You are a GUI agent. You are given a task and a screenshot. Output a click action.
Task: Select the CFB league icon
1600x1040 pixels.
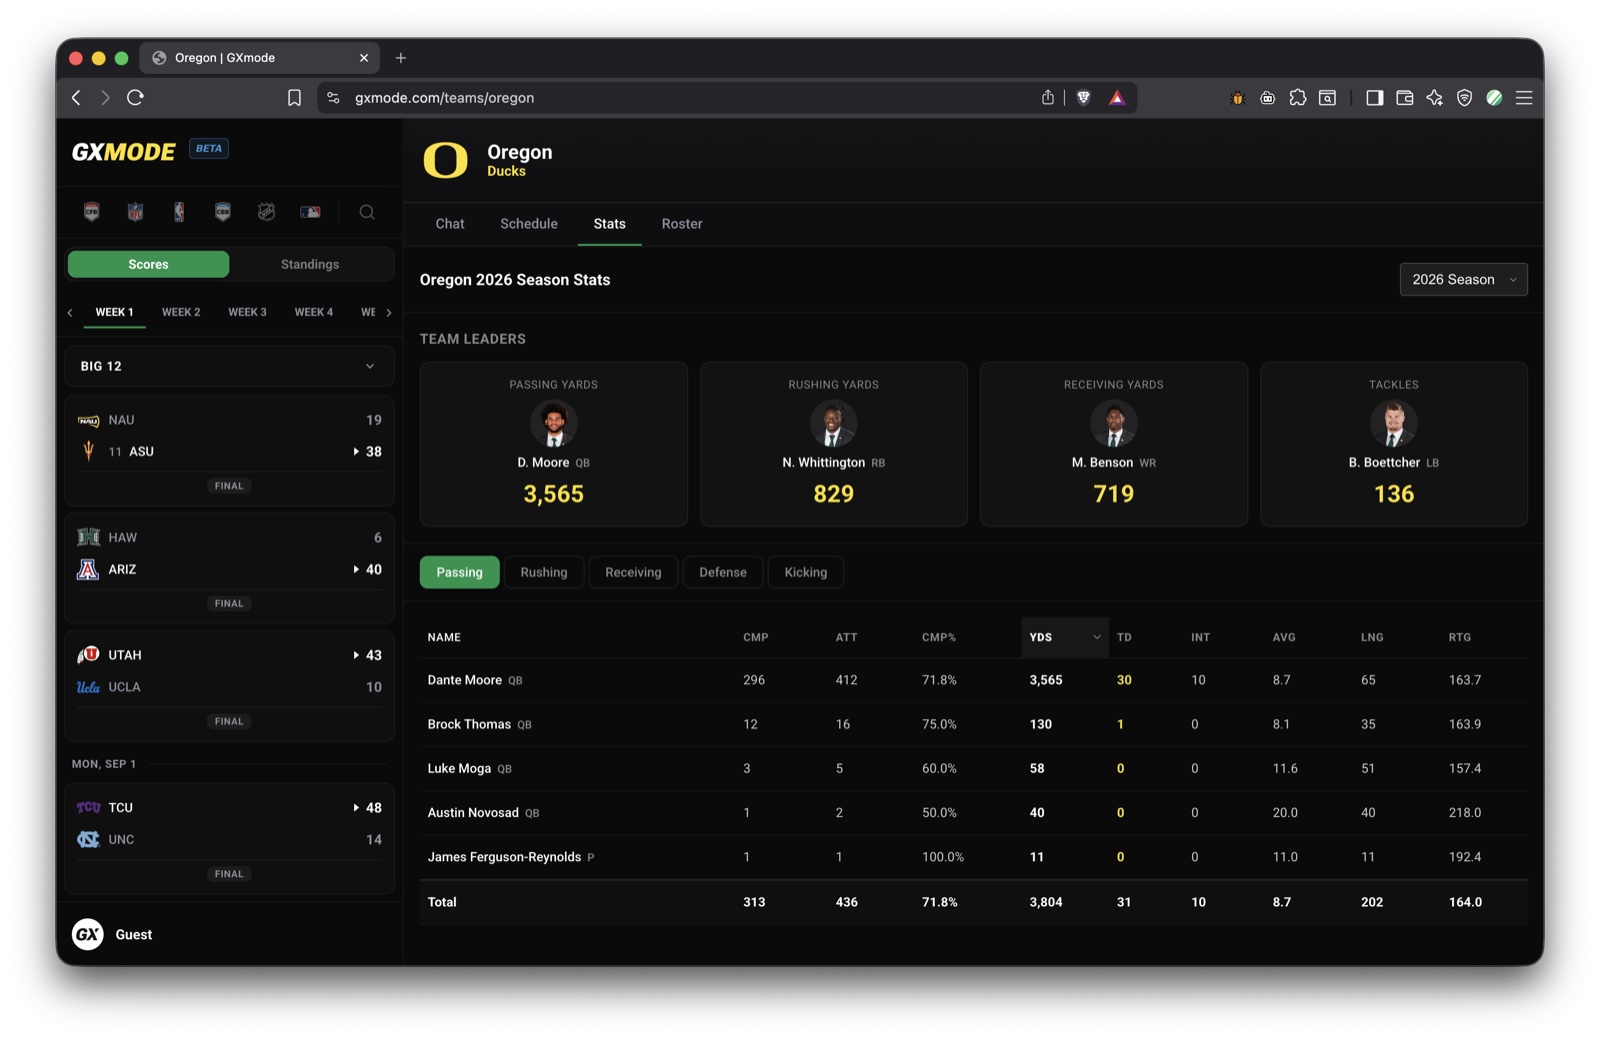click(x=91, y=212)
